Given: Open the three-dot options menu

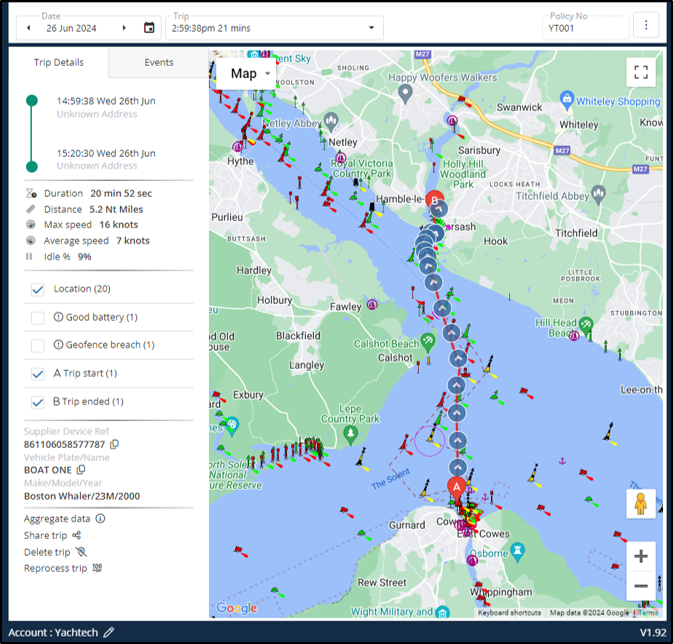Looking at the screenshot, I should point(646,25).
